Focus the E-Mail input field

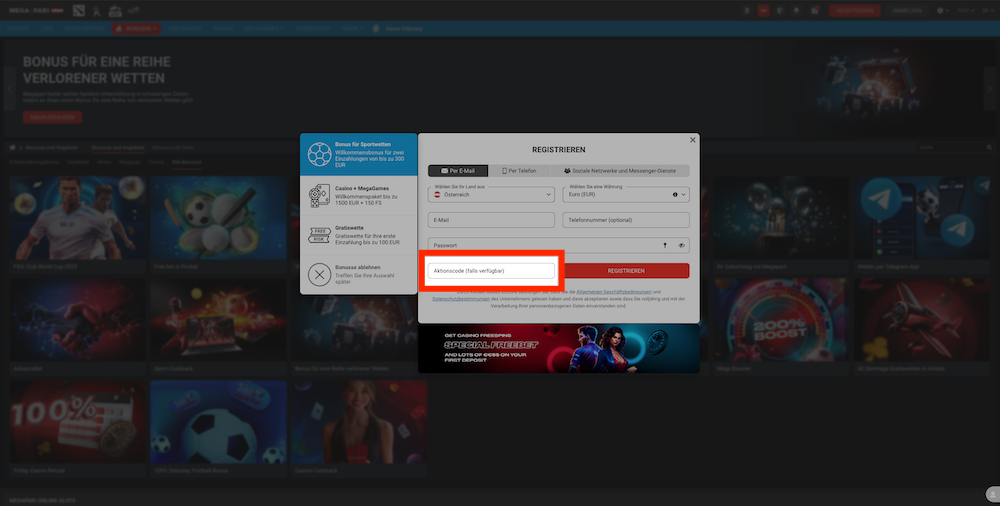point(491,220)
